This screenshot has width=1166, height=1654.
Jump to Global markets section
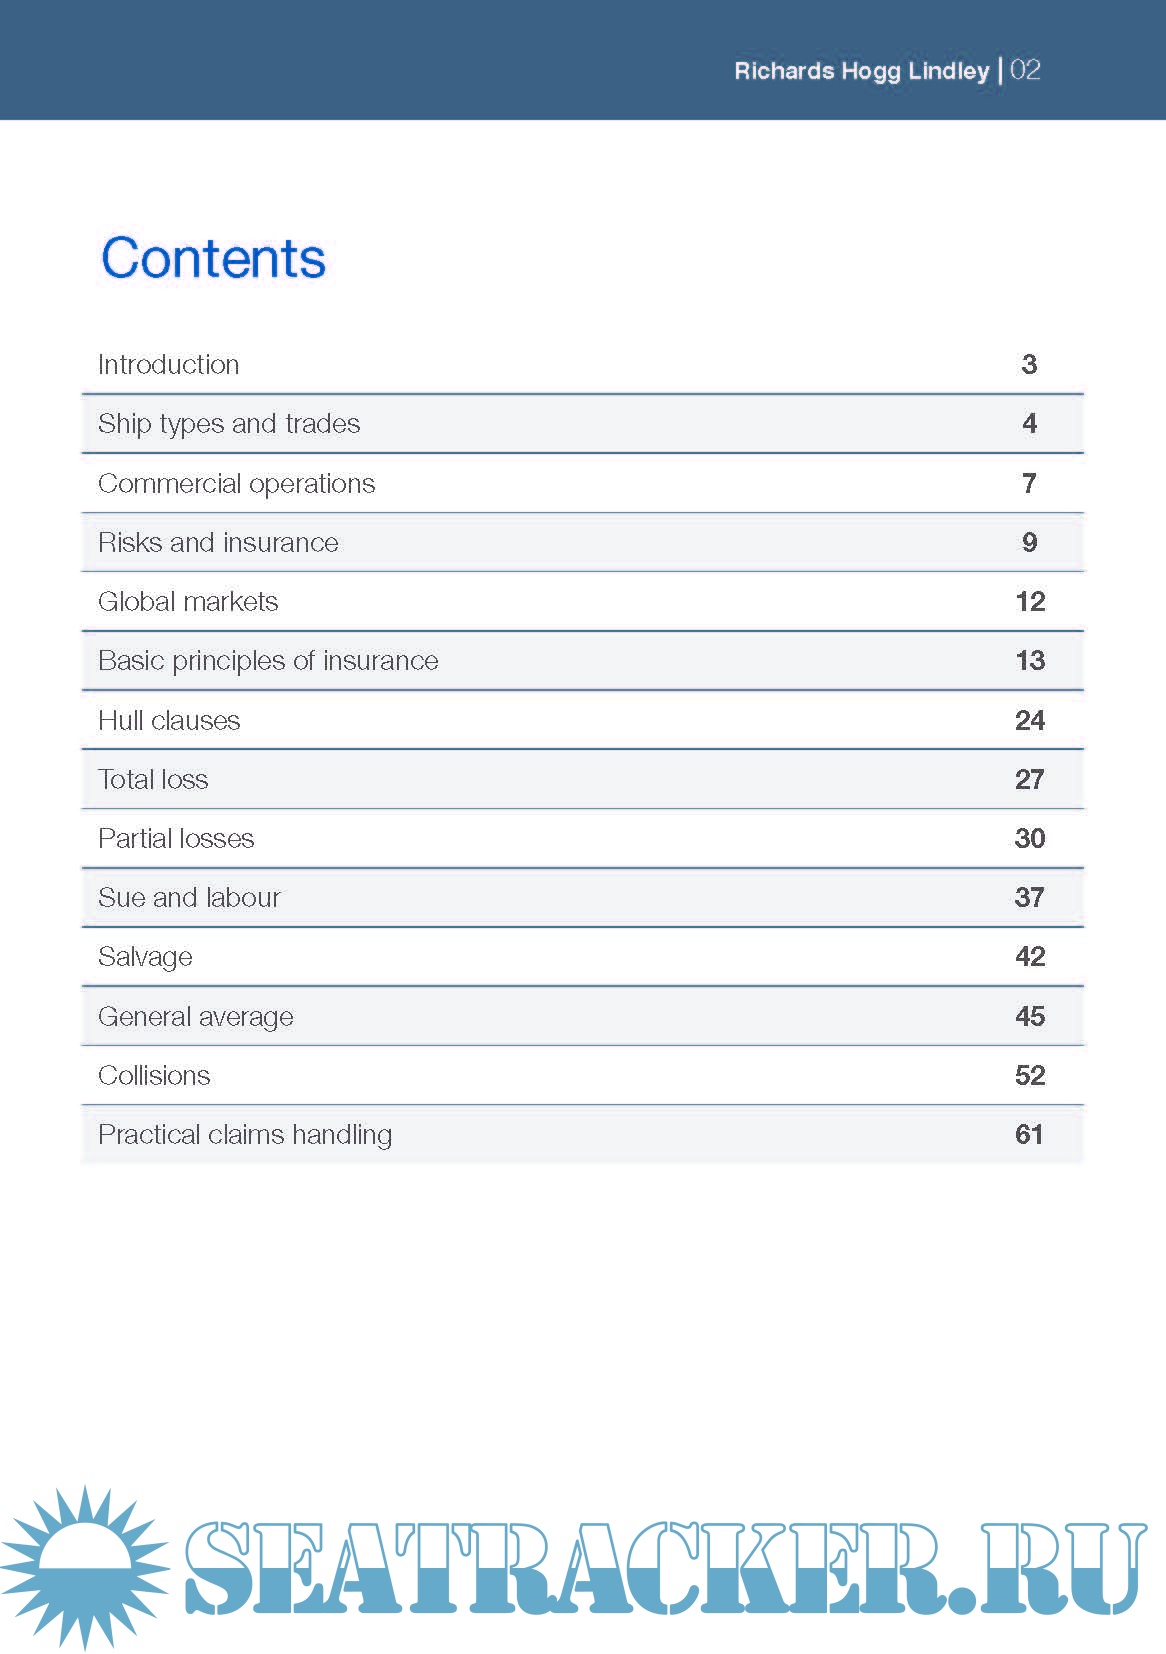pos(188,602)
